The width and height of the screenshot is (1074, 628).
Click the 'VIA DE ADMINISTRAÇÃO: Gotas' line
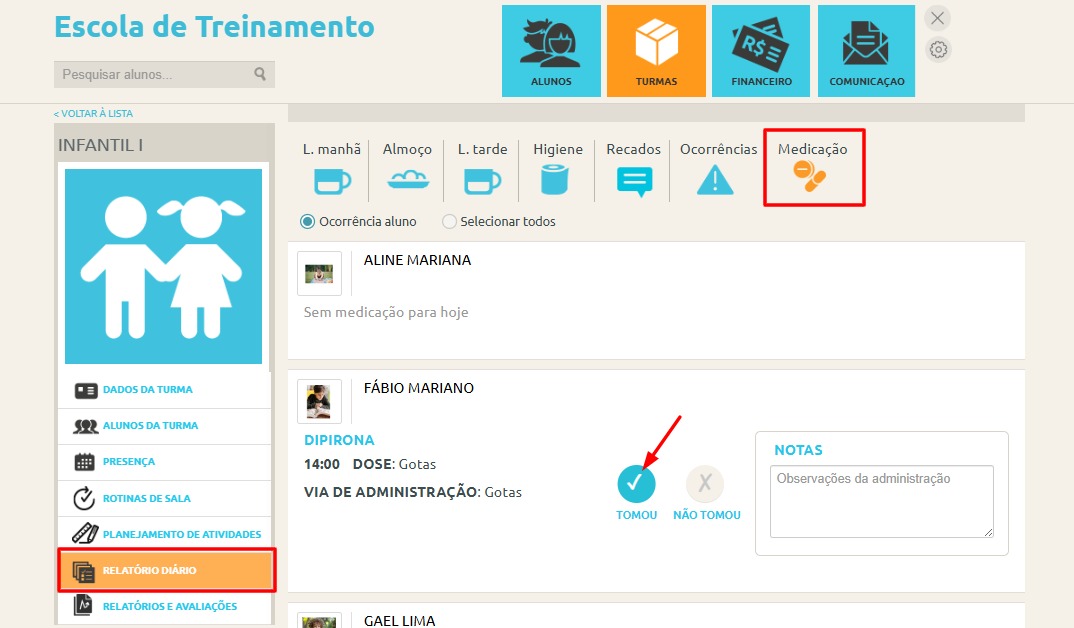coord(413,492)
